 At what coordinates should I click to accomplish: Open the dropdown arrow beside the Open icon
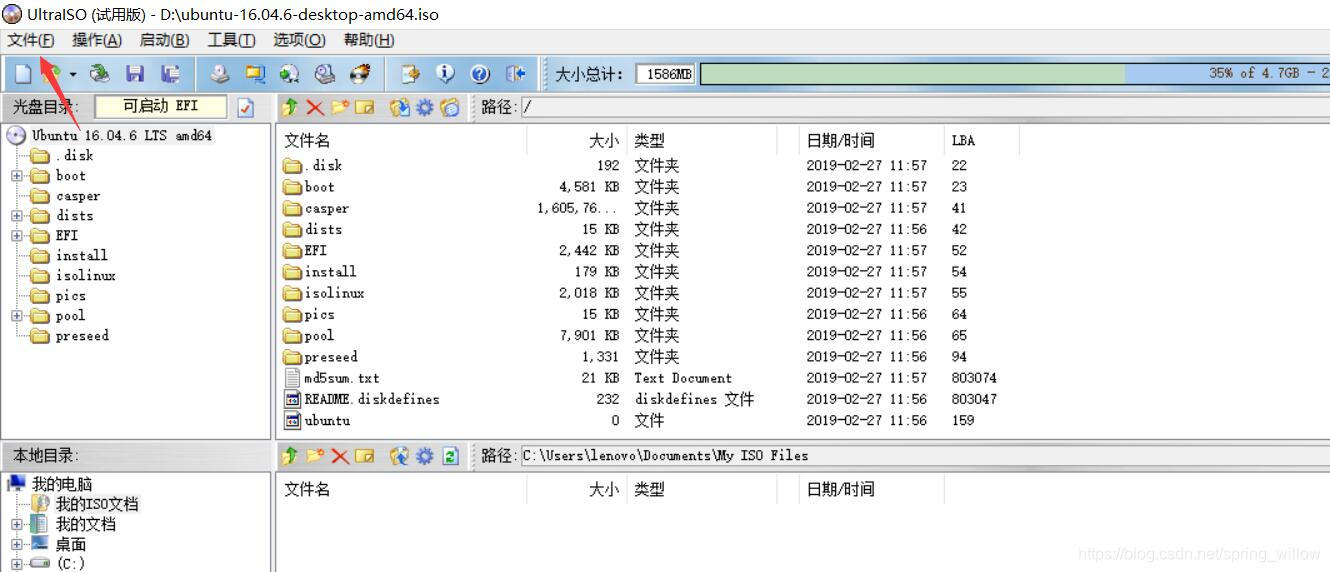[73, 74]
